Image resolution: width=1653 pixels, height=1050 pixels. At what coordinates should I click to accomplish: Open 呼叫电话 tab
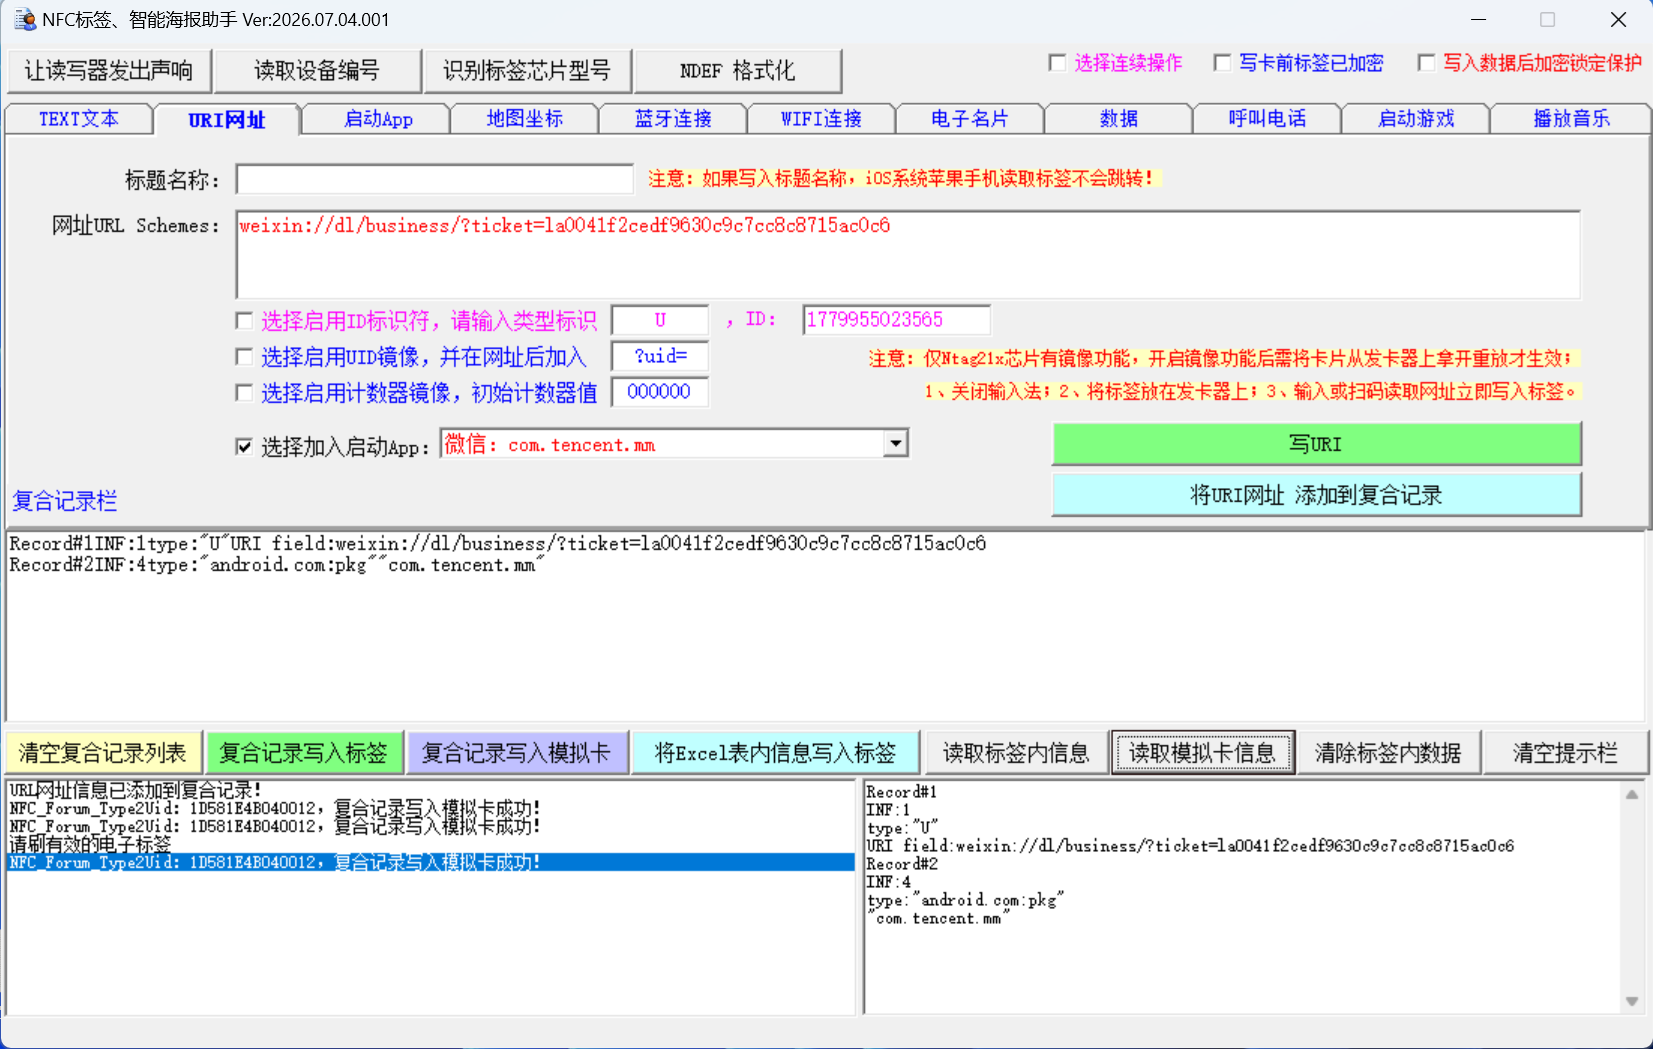pyautogui.click(x=1267, y=119)
